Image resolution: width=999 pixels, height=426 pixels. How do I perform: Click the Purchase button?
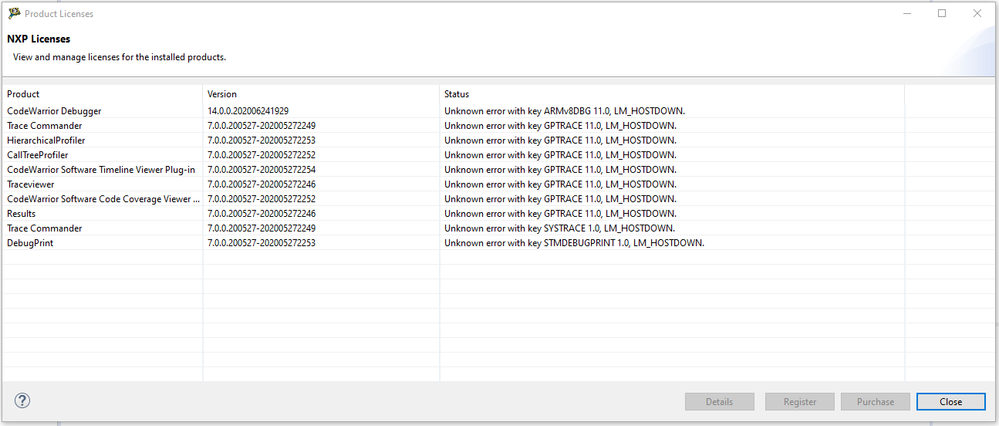point(875,402)
